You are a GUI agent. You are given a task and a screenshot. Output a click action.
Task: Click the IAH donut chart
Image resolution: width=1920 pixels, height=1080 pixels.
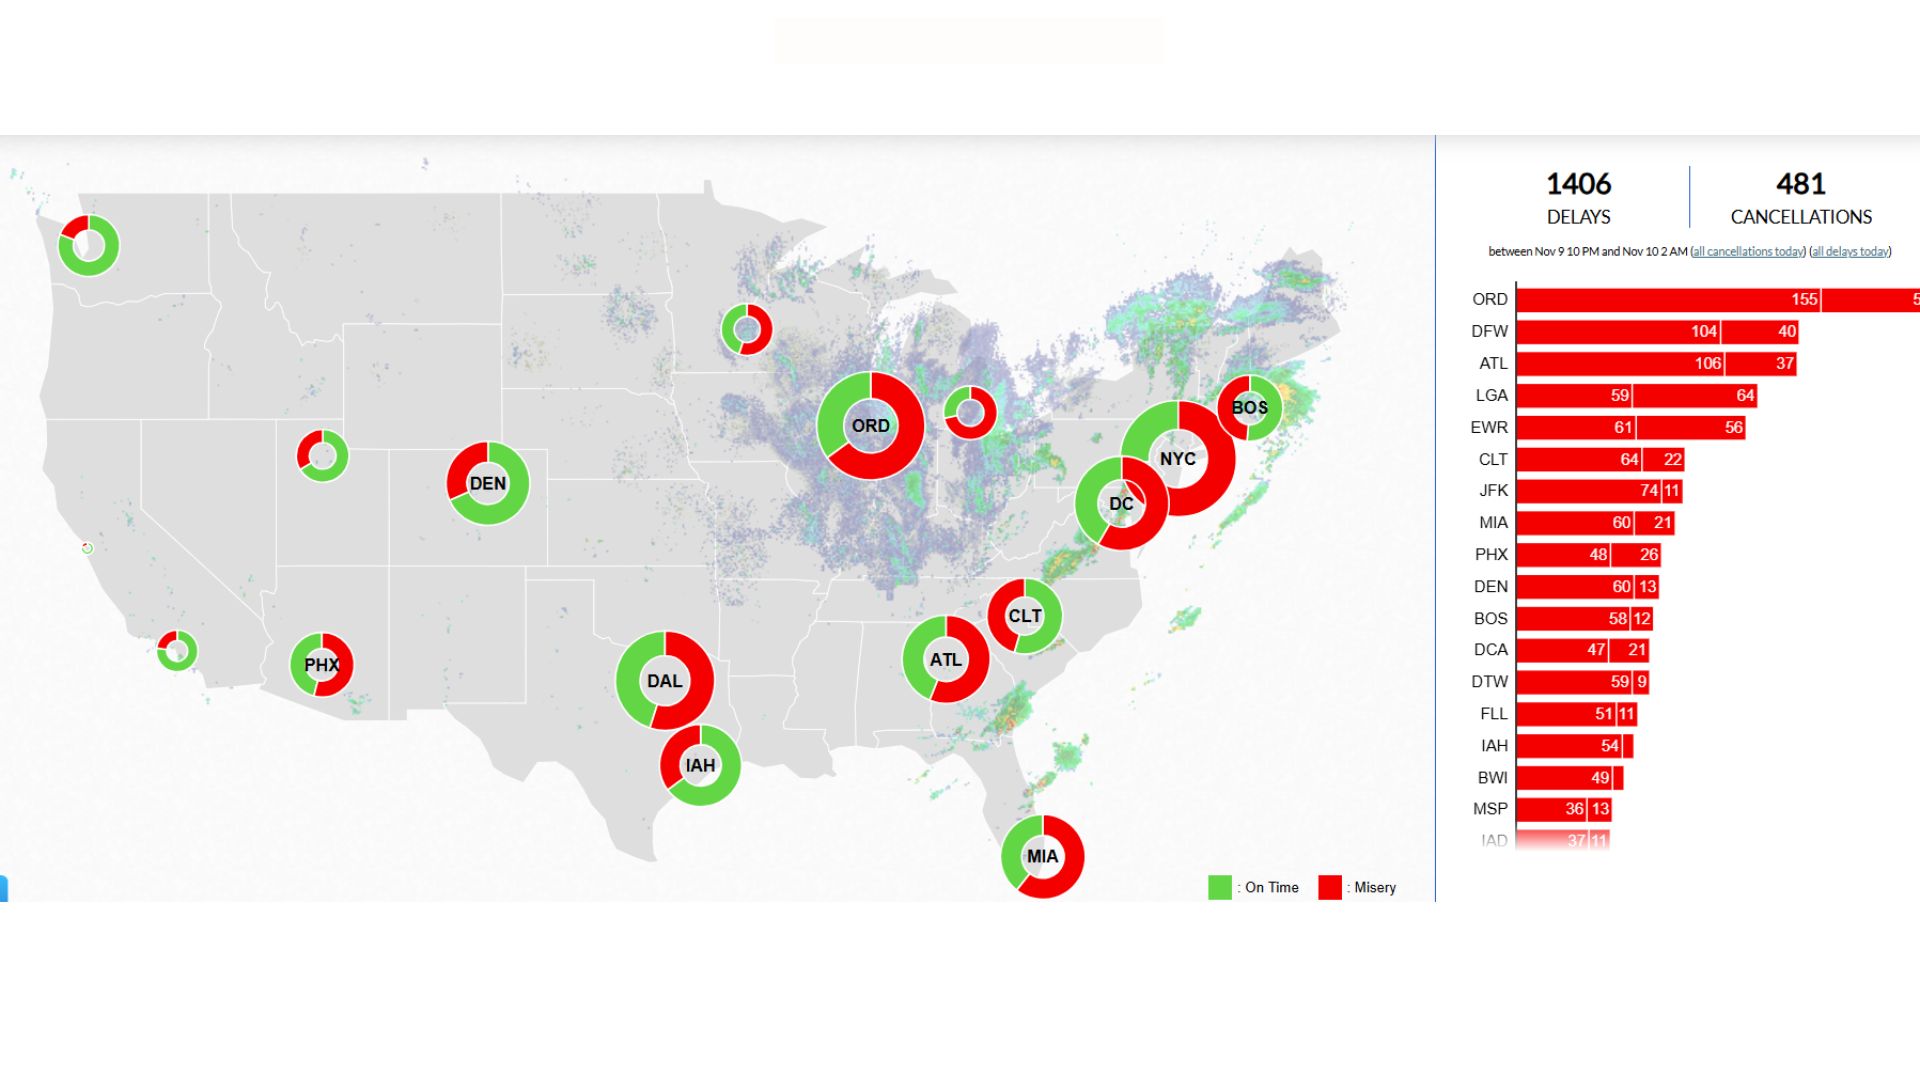(699, 765)
